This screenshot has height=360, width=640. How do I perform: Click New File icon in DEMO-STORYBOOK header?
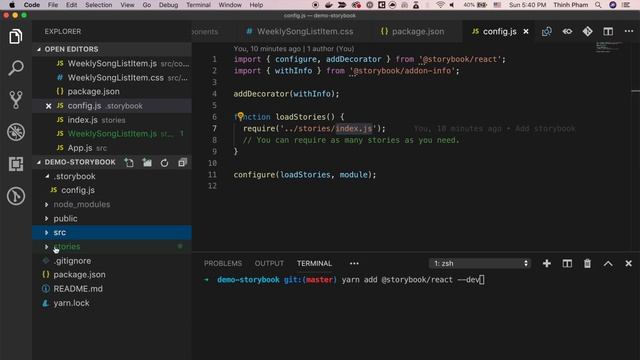point(129,162)
